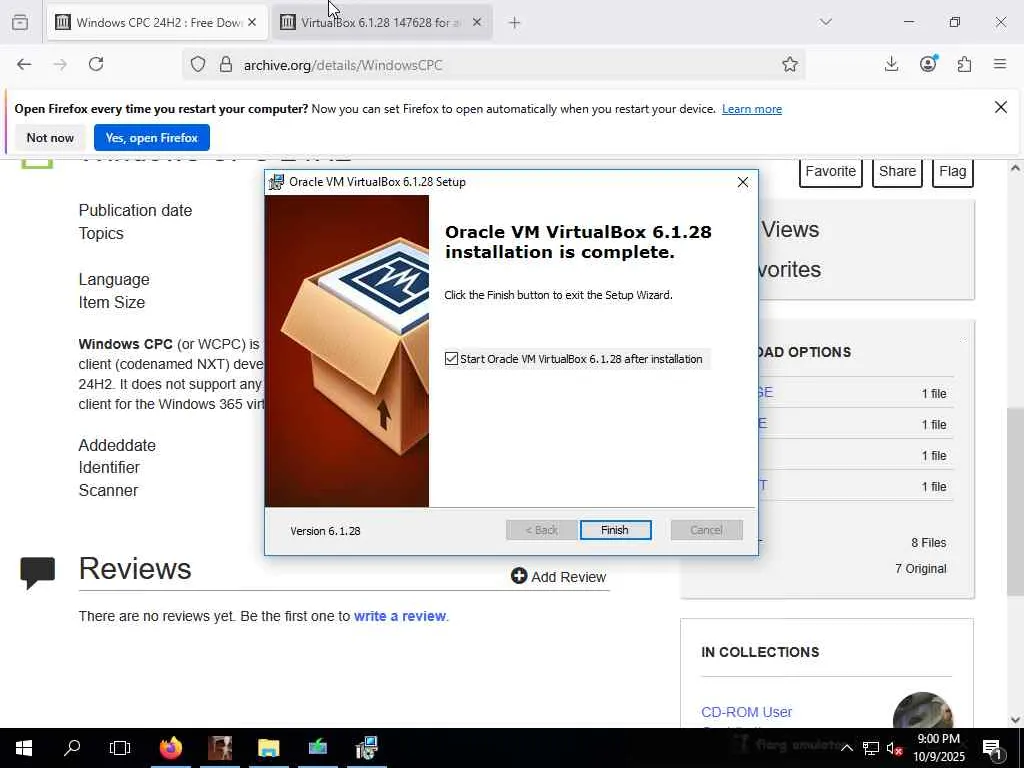
Task: Click Not now in the Firefox notification
Action: coord(50,138)
